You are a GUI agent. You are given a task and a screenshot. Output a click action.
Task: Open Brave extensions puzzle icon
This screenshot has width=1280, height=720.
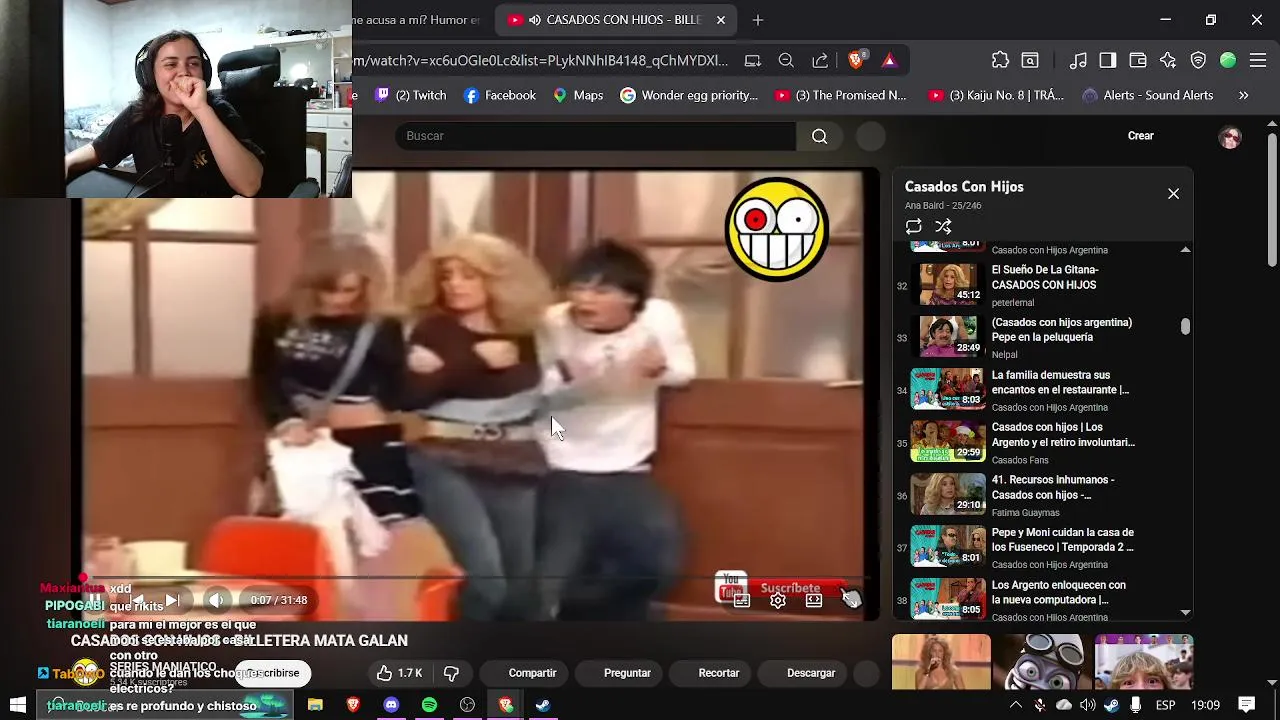click(1000, 60)
